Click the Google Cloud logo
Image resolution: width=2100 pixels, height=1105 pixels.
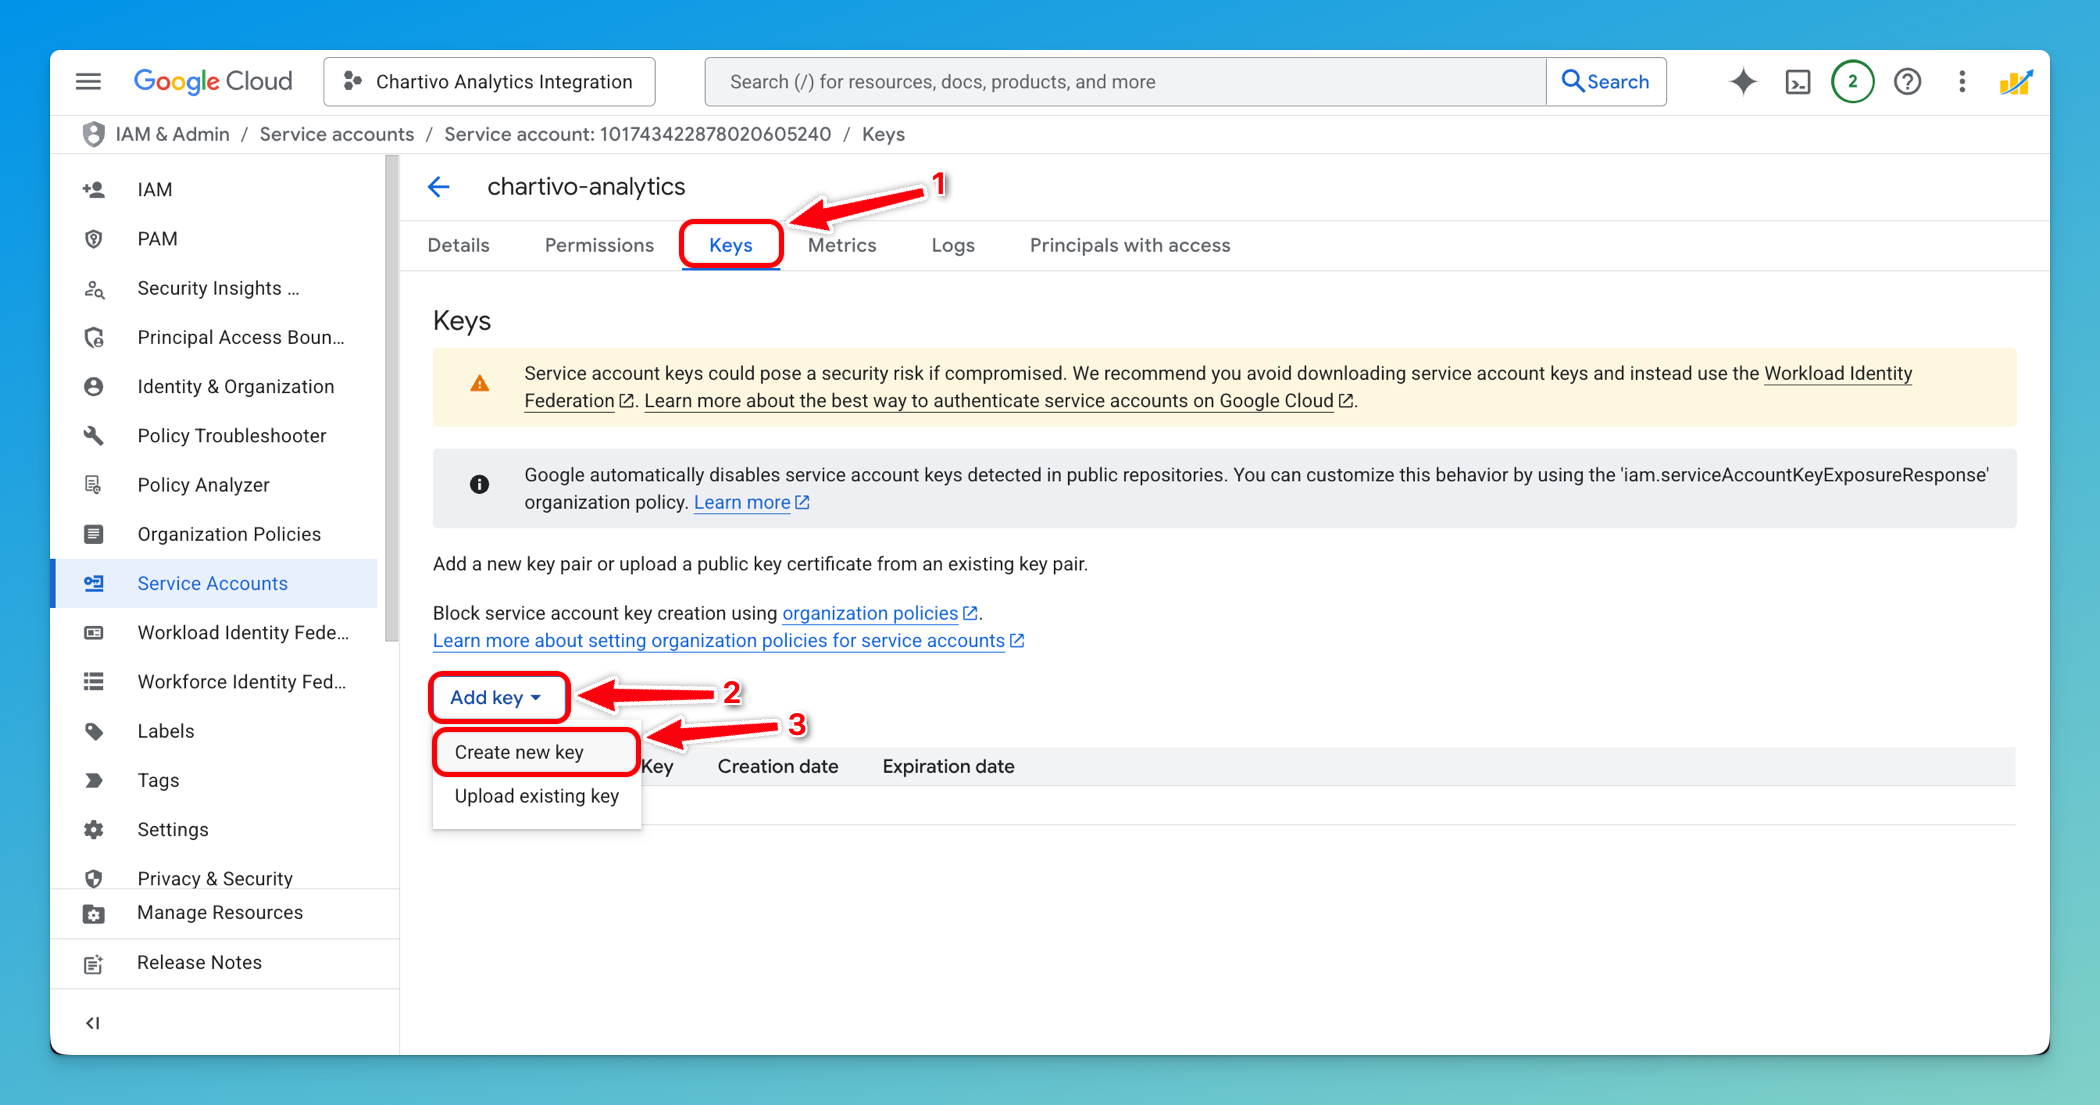[212, 81]
